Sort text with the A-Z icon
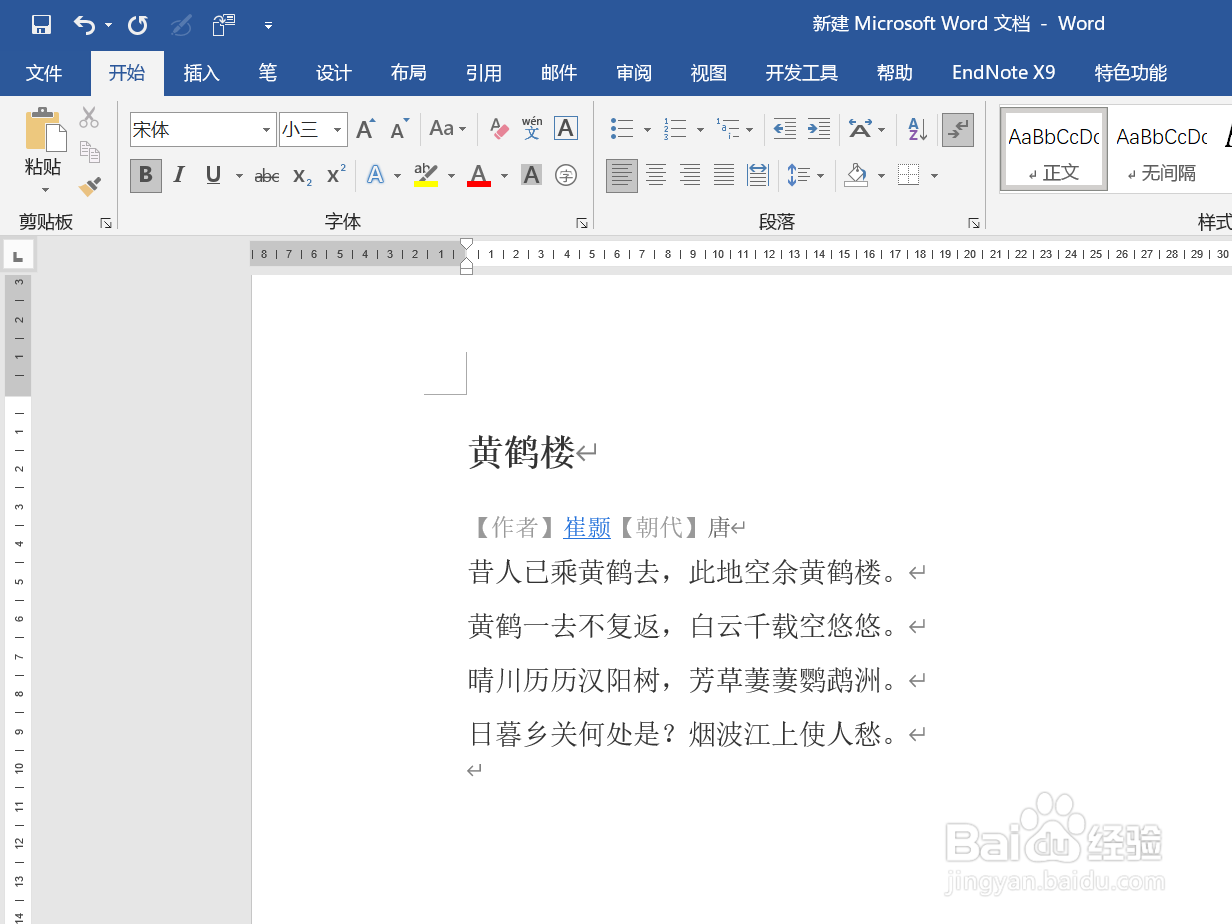The height and width of the screenshot is (924, 1232). click(x=917, y=129)
